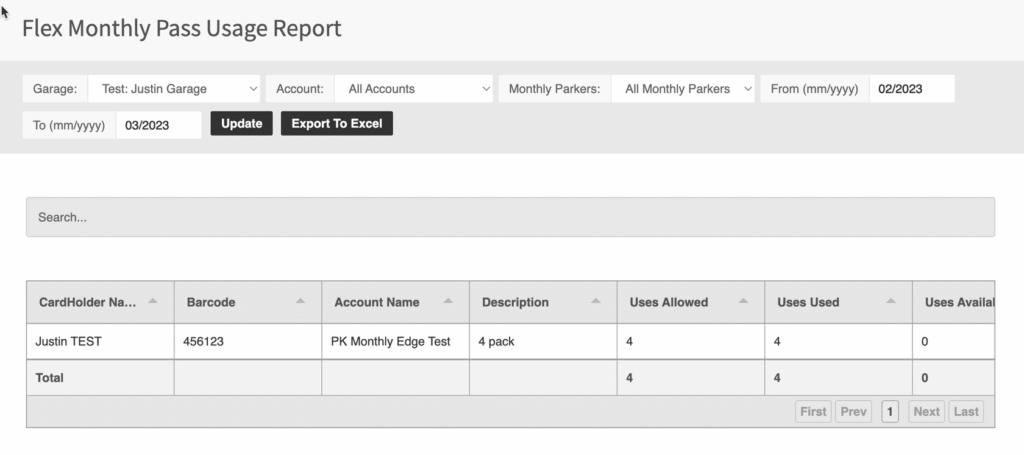1024x455 pixels.
Task: Focus the To date input field
Action: pyautogui.click(x=158, y=124)
